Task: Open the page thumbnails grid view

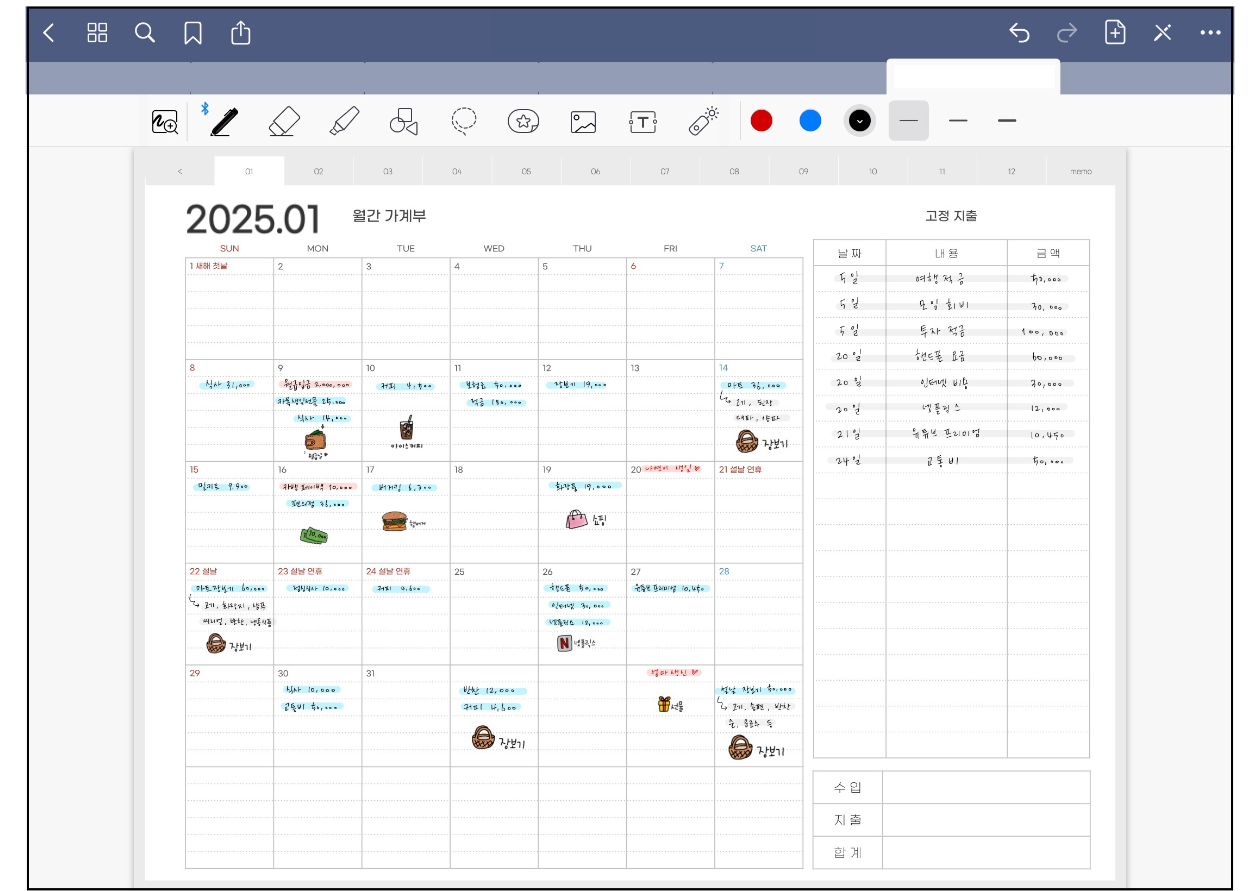Action: 97,33
